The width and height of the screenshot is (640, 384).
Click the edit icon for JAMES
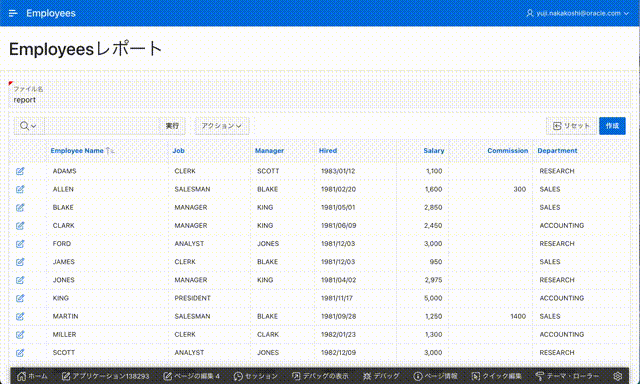20,262
